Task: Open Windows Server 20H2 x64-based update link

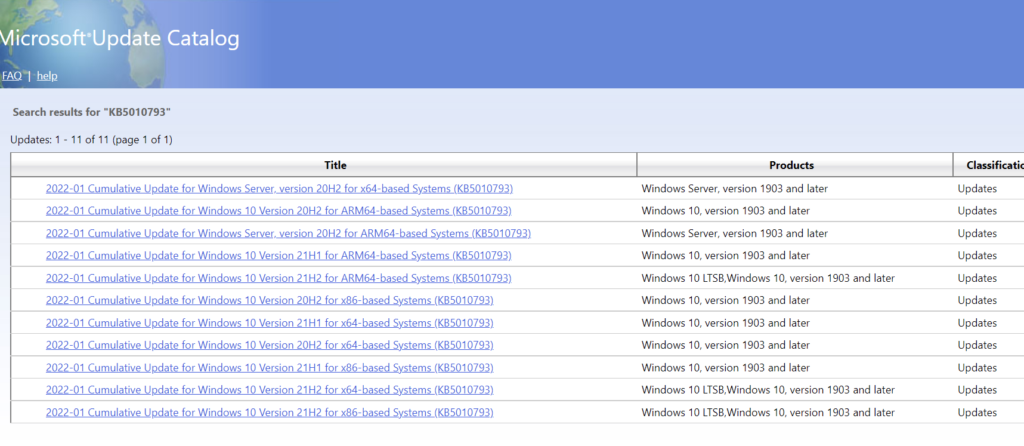Action: (x=279, y=189)
